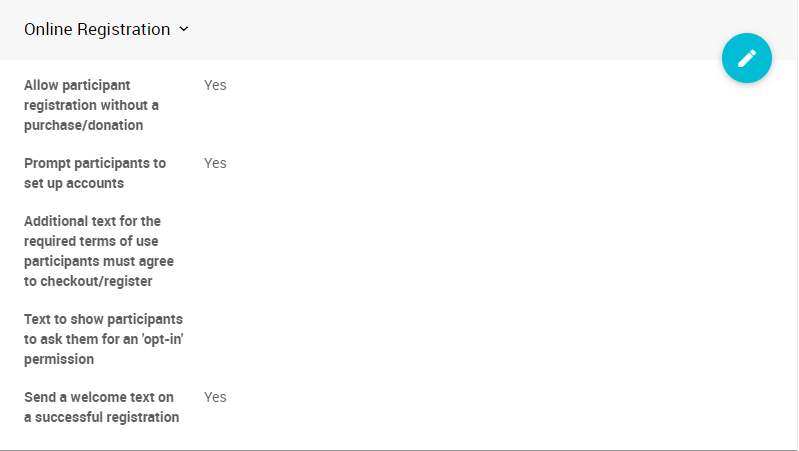Select the 'Text to show participants' label
Viewport: 799px width, 451px height.
pyautogui.click(x=103, y=339)
